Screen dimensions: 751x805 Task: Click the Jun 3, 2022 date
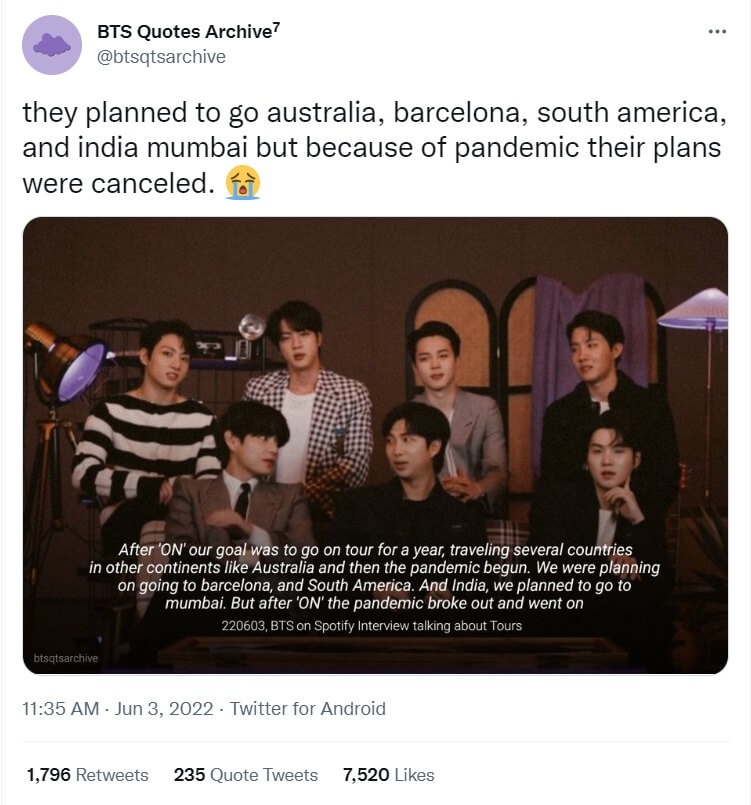(x=166, y=708)
